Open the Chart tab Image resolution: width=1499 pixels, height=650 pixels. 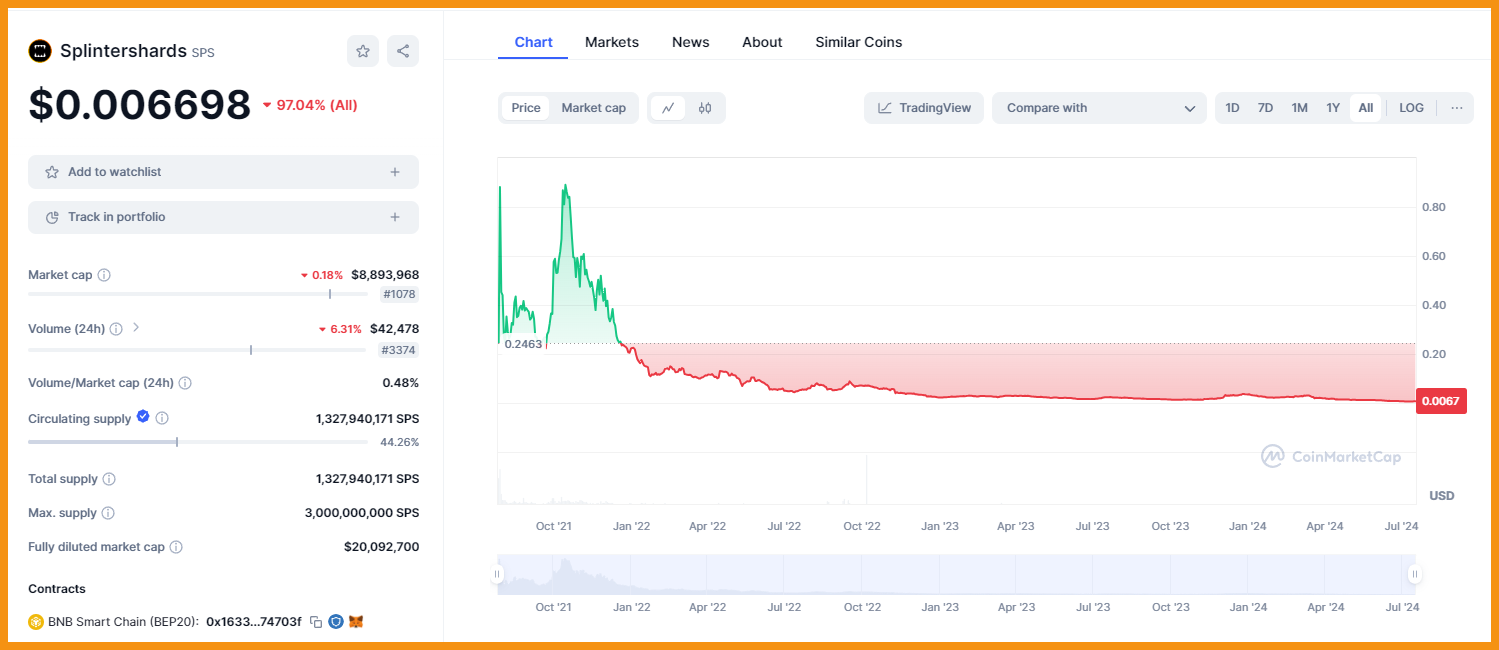pyautogui.click(x=533, y=42)
